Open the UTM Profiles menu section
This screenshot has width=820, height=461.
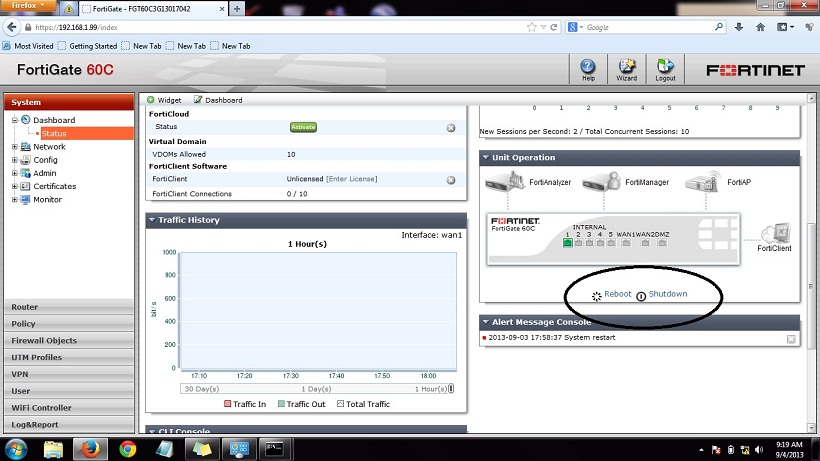69,357
